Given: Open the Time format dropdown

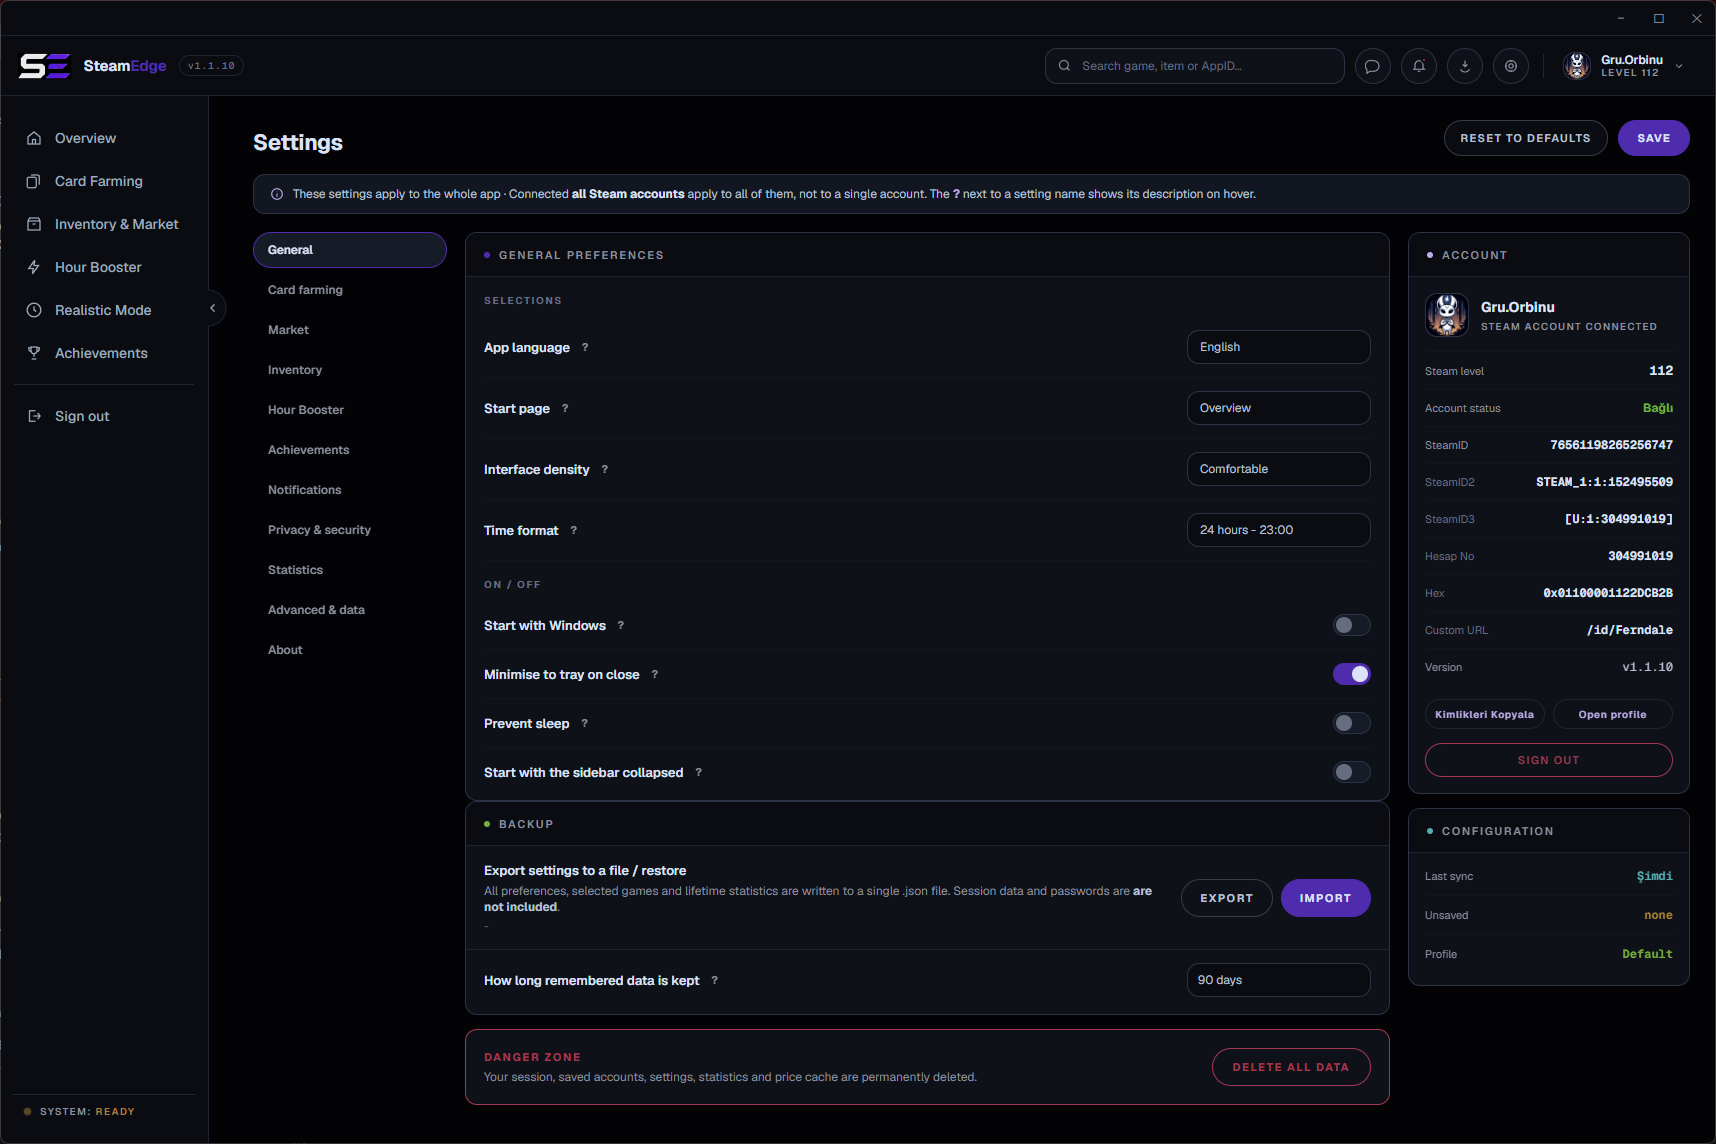Looking at the screenshot, I should pyautogui.click(x=1278, y=530).
